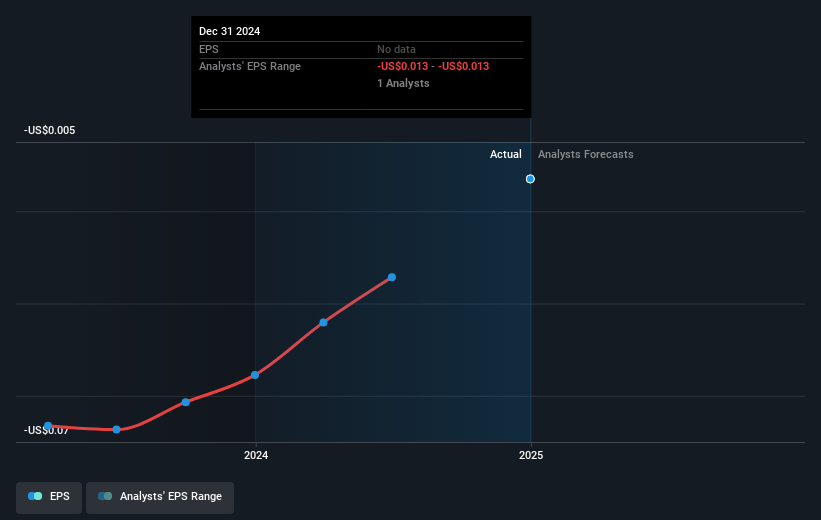
Task: Toggle the Analysts' EPS Range legend button
Action: click(160, 497)
